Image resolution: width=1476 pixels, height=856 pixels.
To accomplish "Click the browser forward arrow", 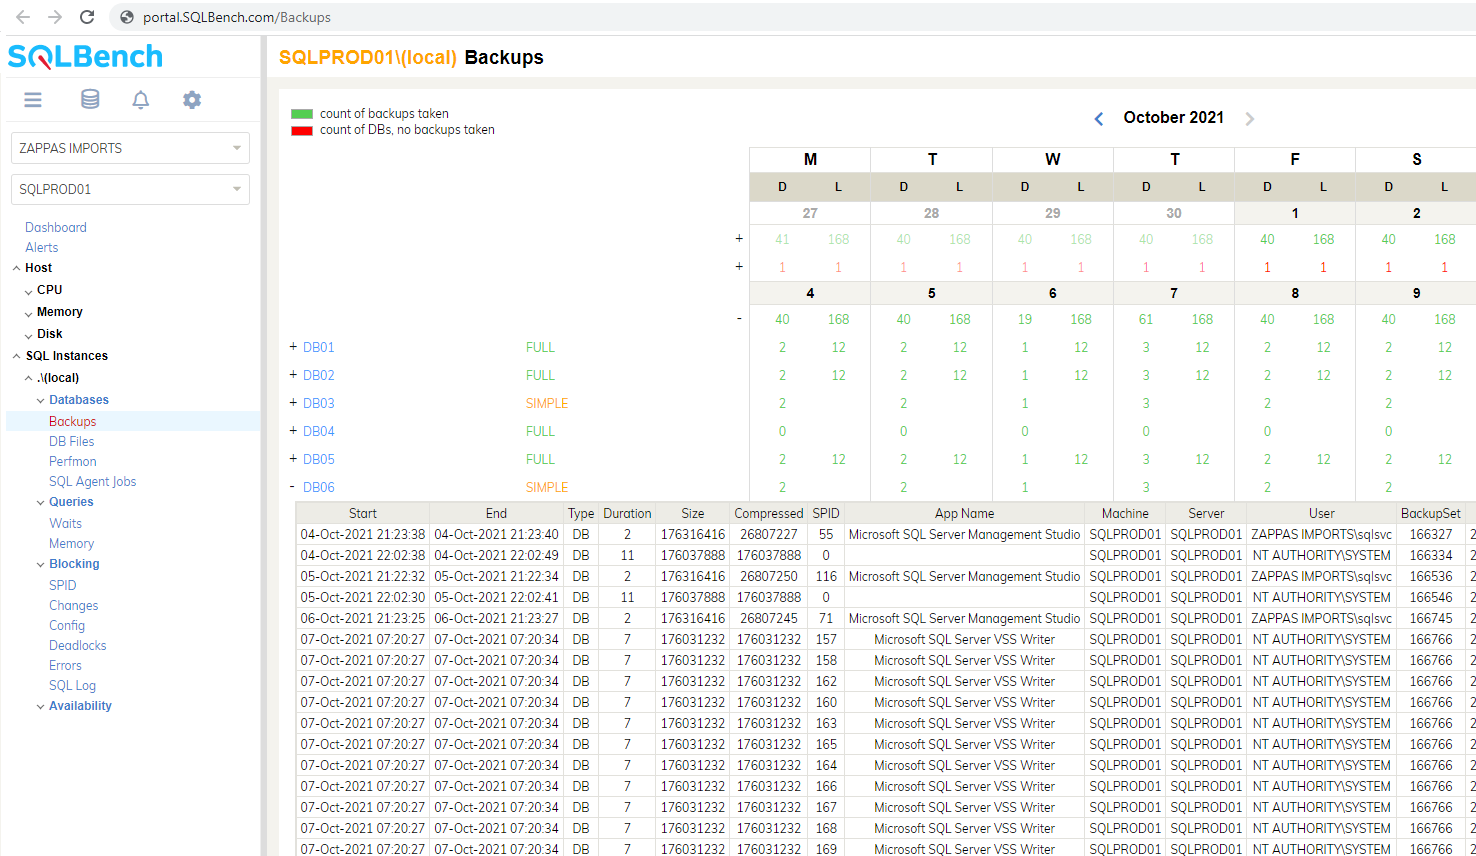I will click(x=55, y=17).
